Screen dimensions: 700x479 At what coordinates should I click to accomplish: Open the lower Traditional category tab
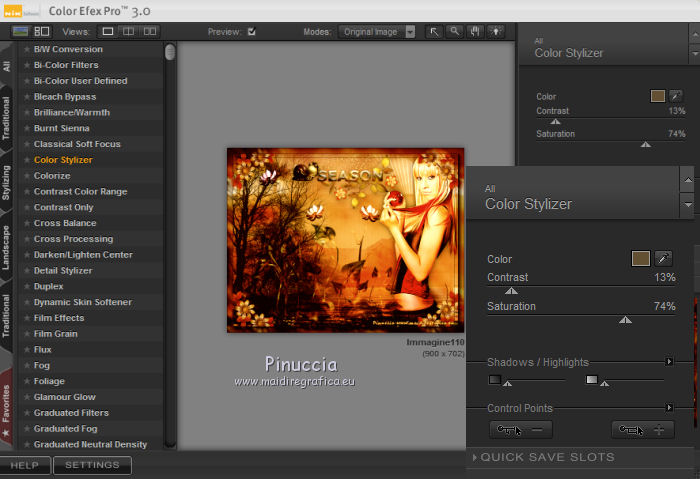point(6,316)
